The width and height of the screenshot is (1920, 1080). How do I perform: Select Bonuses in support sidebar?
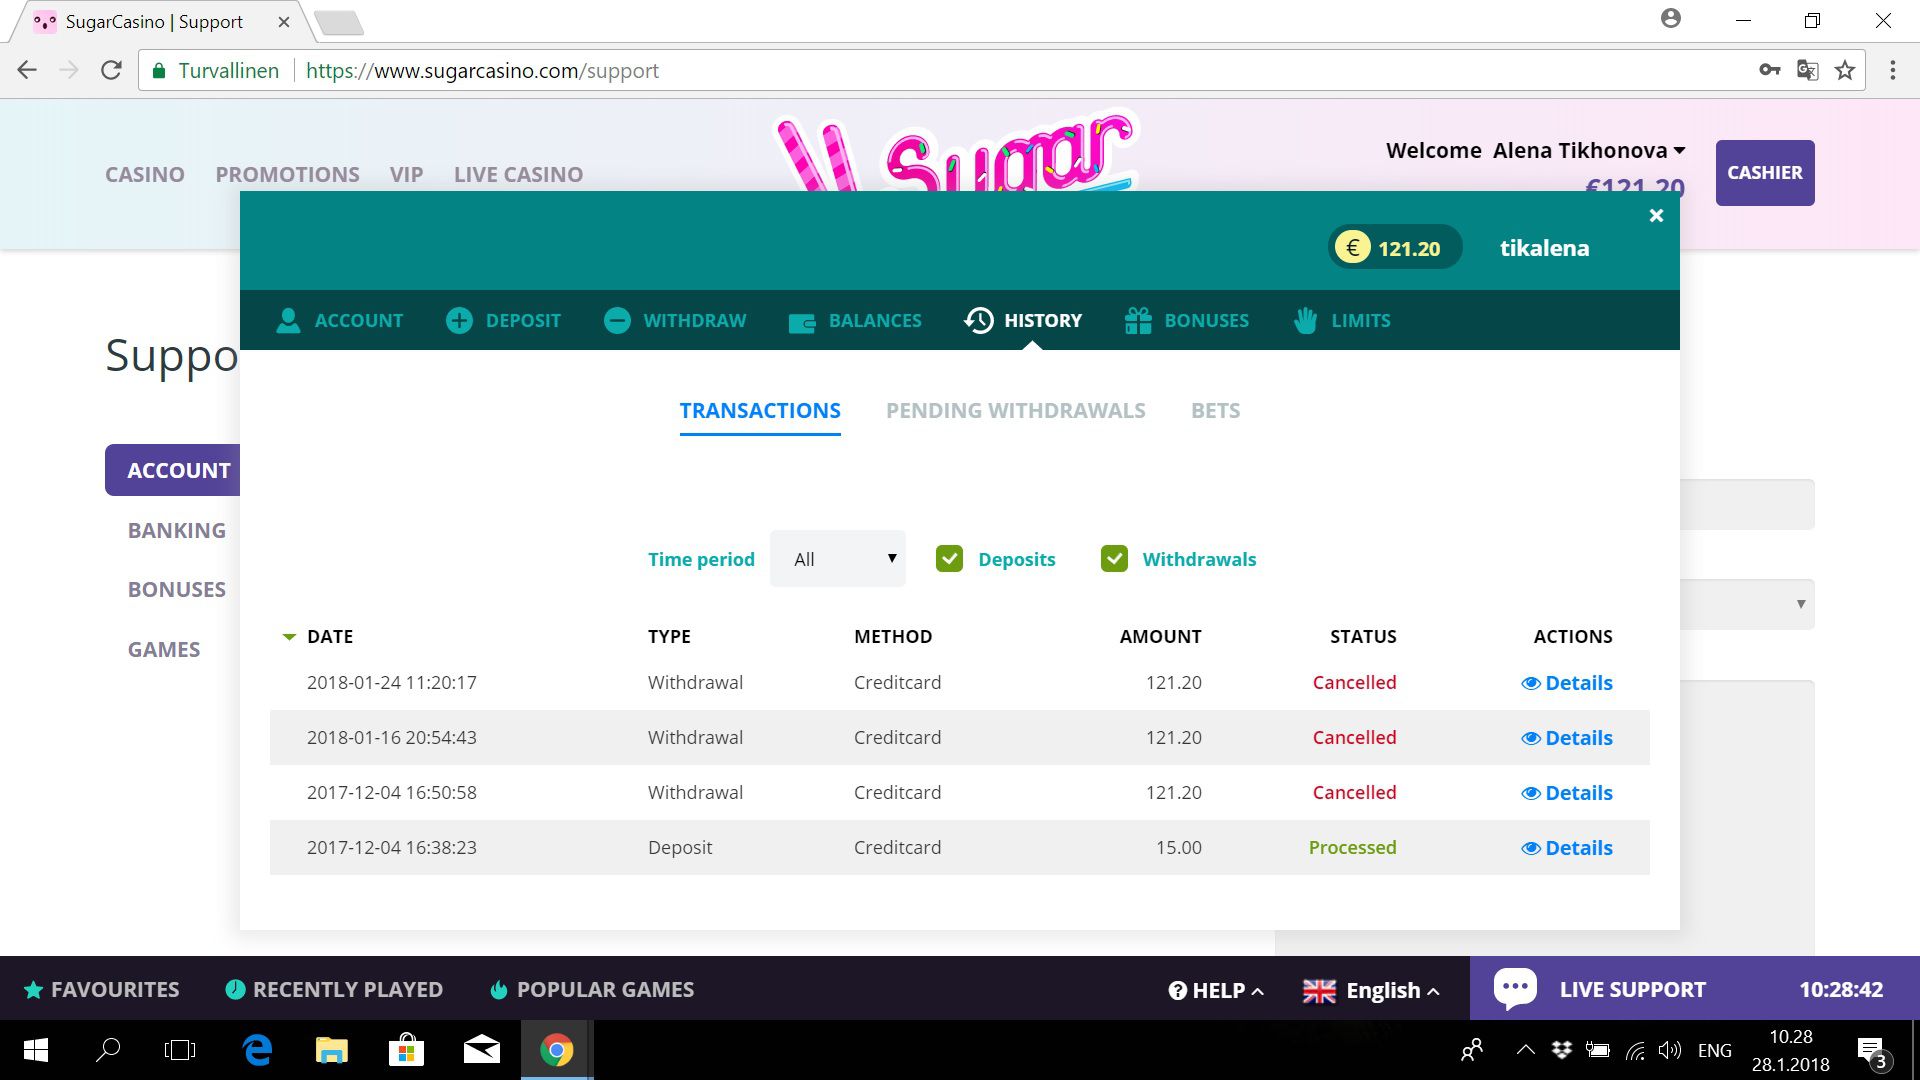176,589
